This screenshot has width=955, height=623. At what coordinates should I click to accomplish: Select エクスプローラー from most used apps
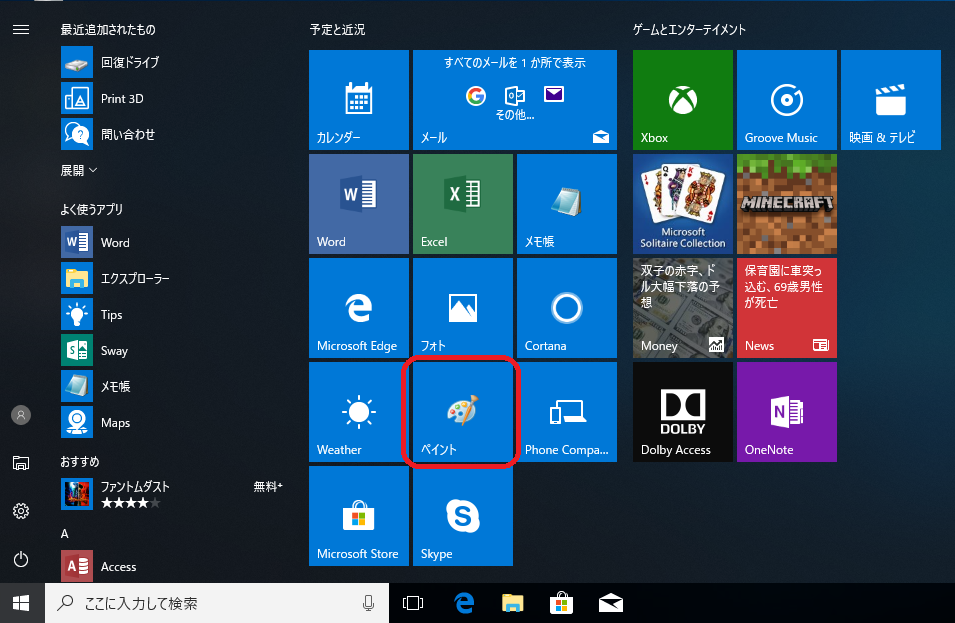click(x=135, y=278)
